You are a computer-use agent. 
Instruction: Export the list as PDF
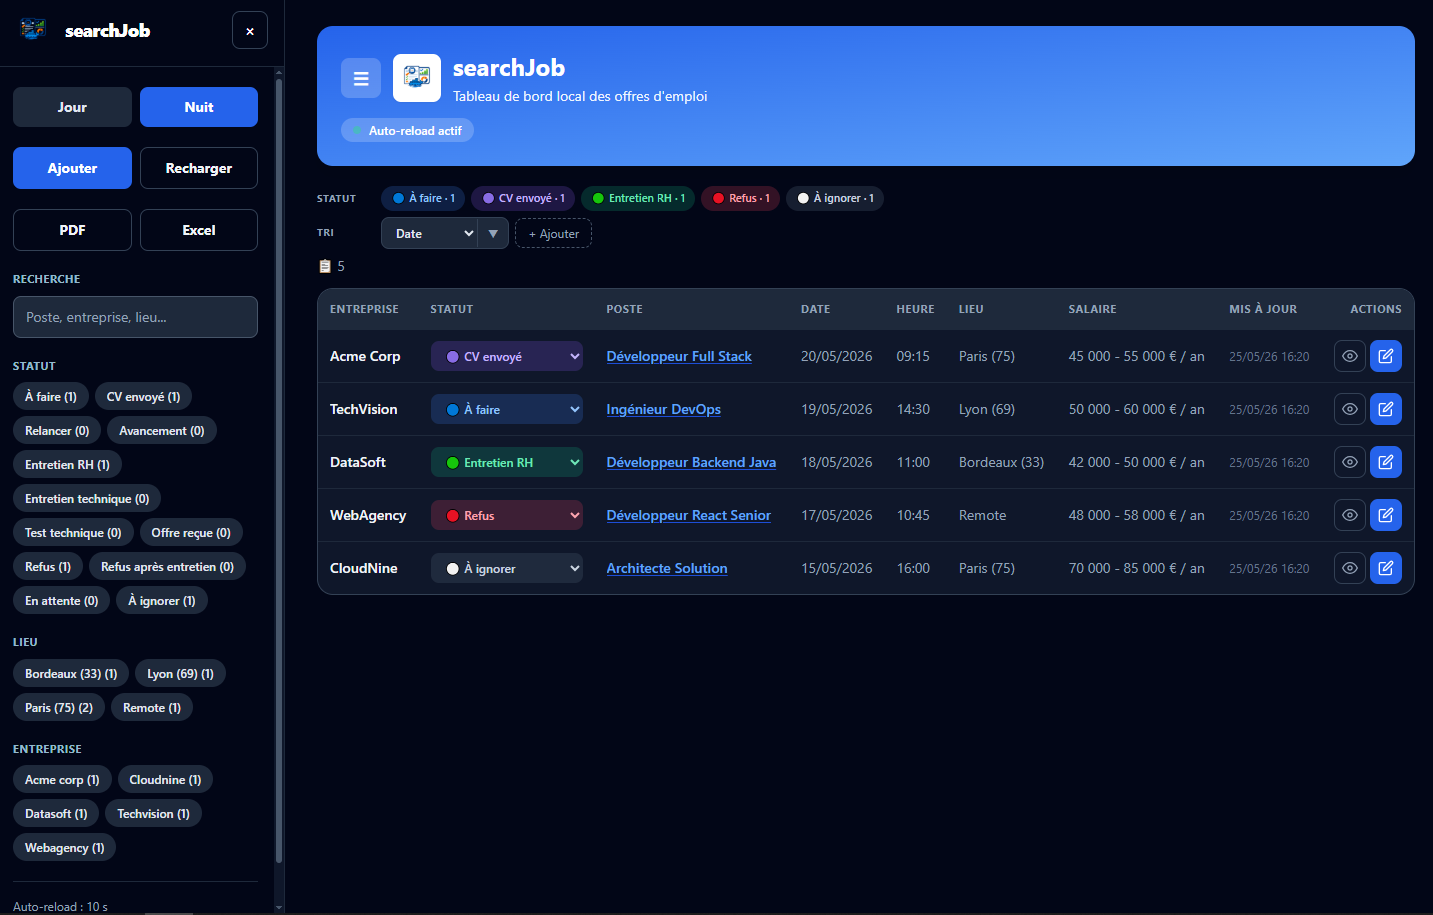pyautogui.click(x=72, y=230)
